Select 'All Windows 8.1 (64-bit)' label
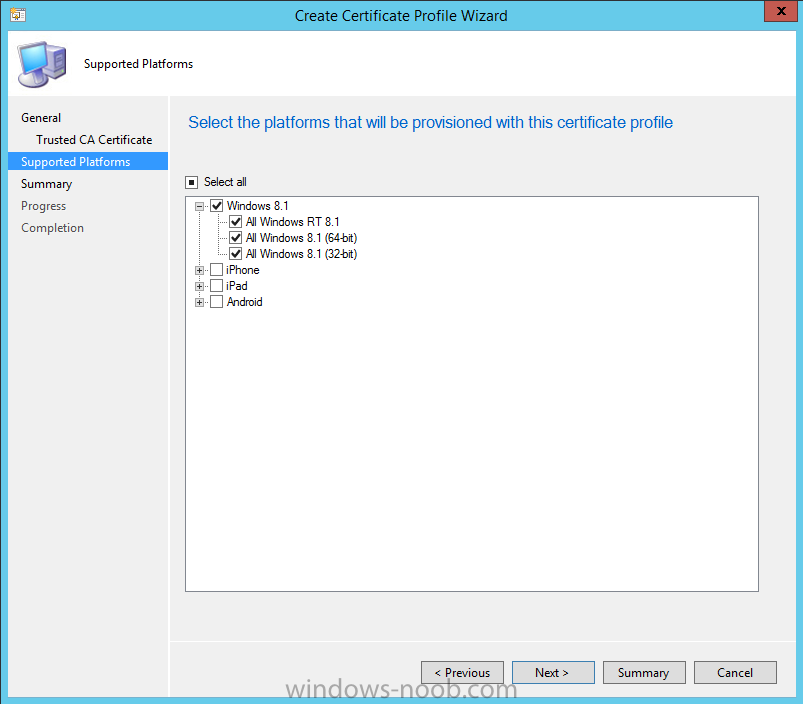The height and width of the screenshot is (704, 803). click(301, 238)
